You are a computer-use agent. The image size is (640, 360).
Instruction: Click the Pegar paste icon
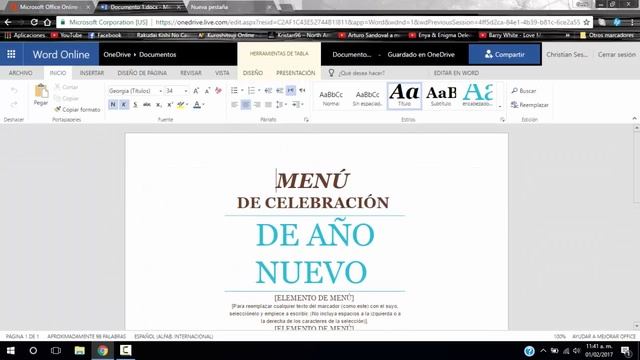coord(41,92)
